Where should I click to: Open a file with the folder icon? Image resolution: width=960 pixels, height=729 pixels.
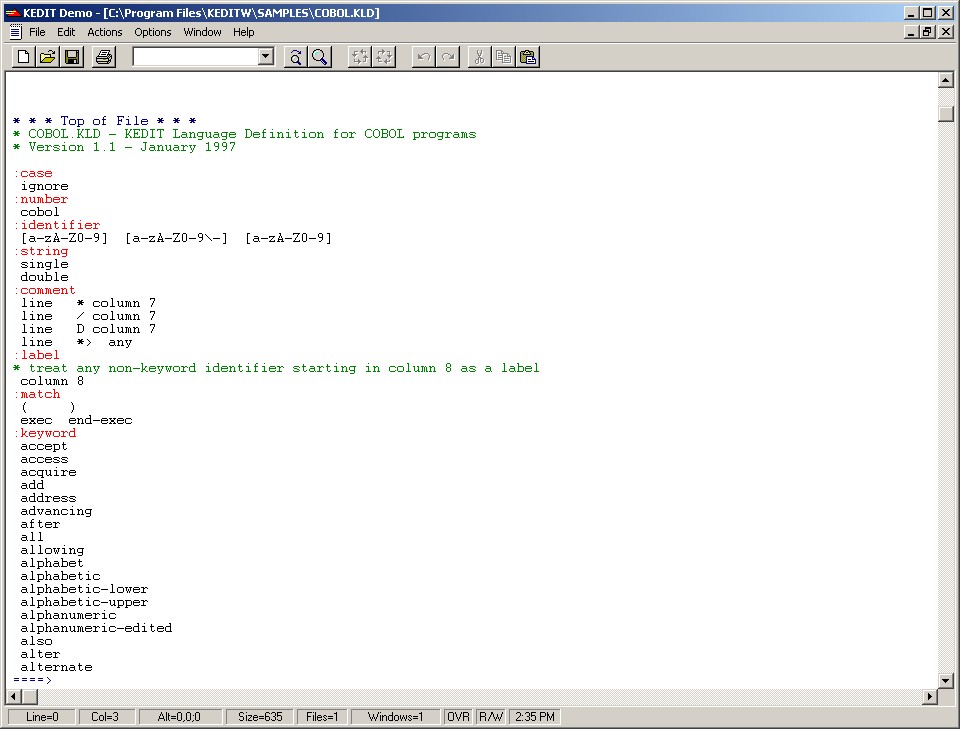(48, 58)
